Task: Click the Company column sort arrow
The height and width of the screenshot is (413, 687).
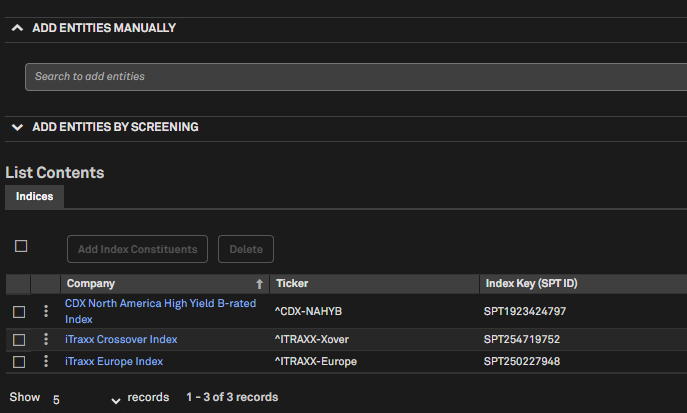Action: [x=259, y=284]
